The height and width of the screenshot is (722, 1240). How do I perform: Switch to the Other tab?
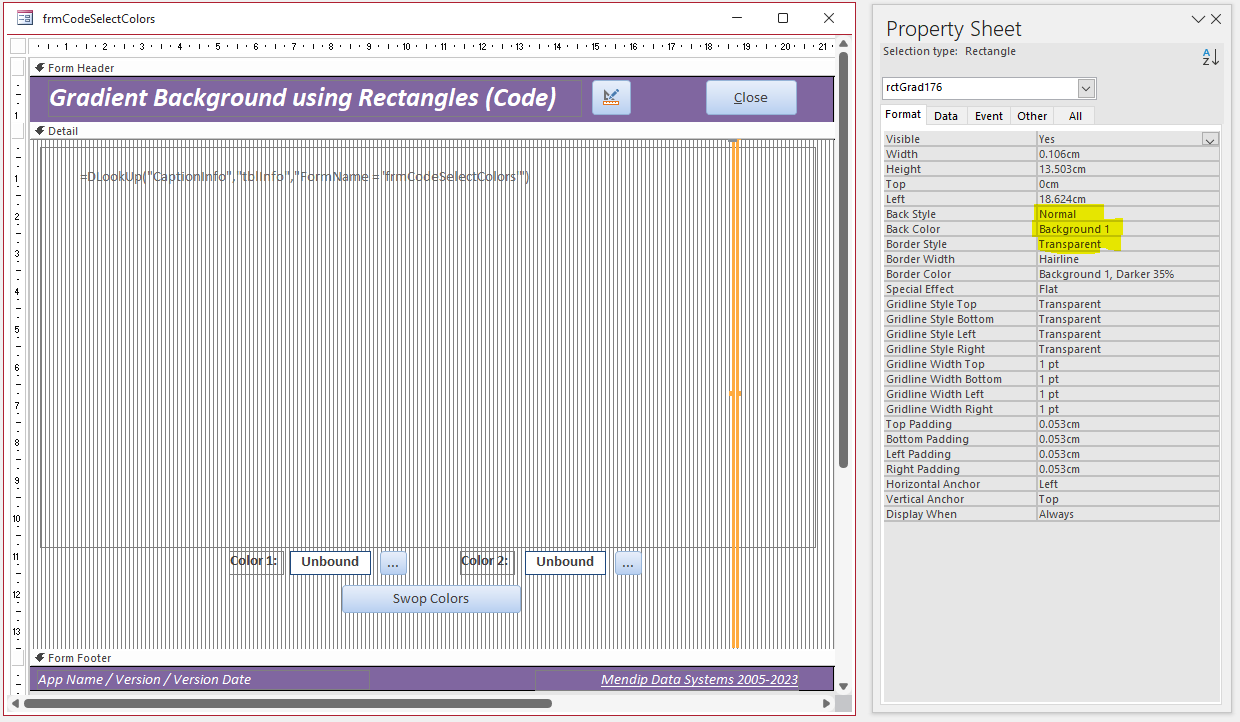[1032, 116]
